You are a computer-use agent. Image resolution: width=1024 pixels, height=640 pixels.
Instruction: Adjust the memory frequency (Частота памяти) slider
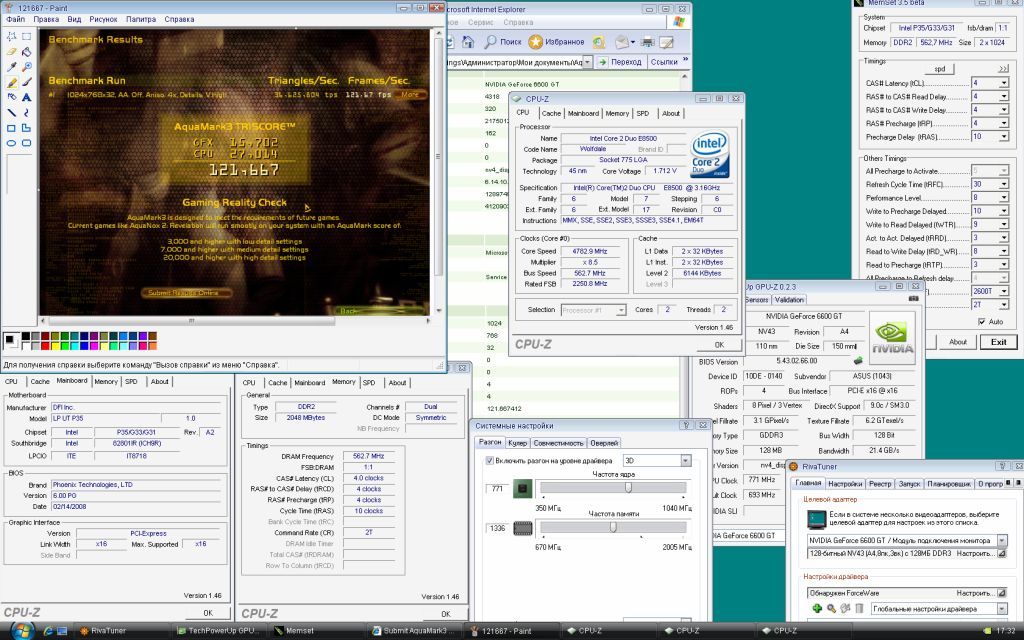point(613,527)
